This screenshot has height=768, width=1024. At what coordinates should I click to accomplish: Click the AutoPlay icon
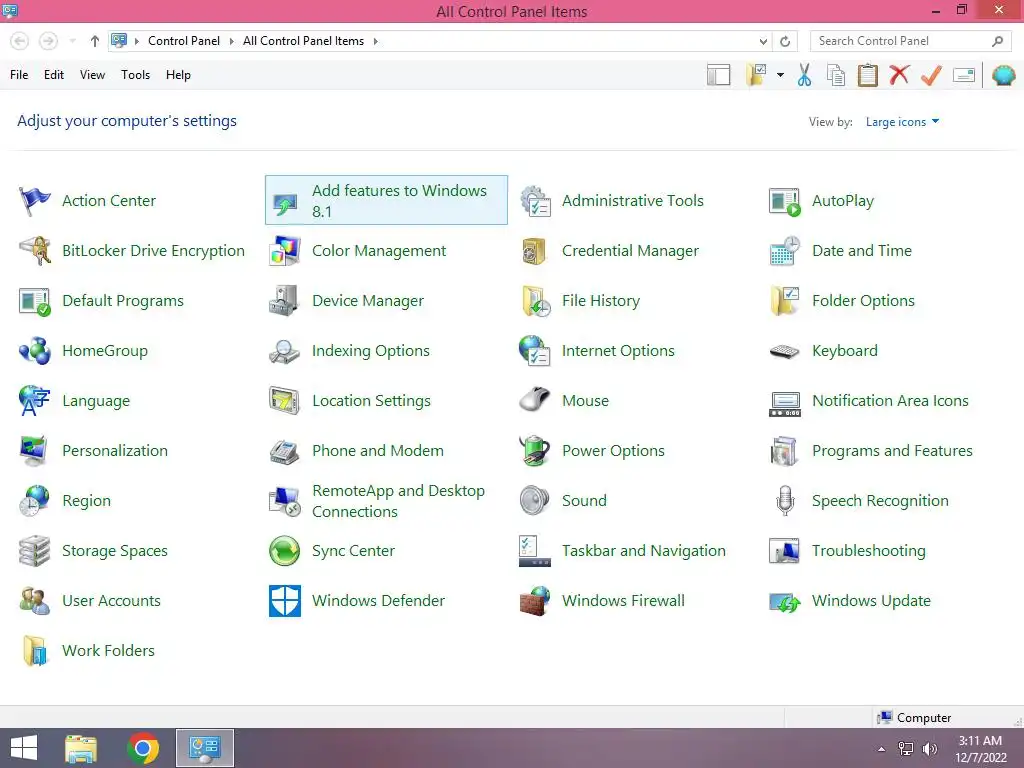(x=784, y=201)
